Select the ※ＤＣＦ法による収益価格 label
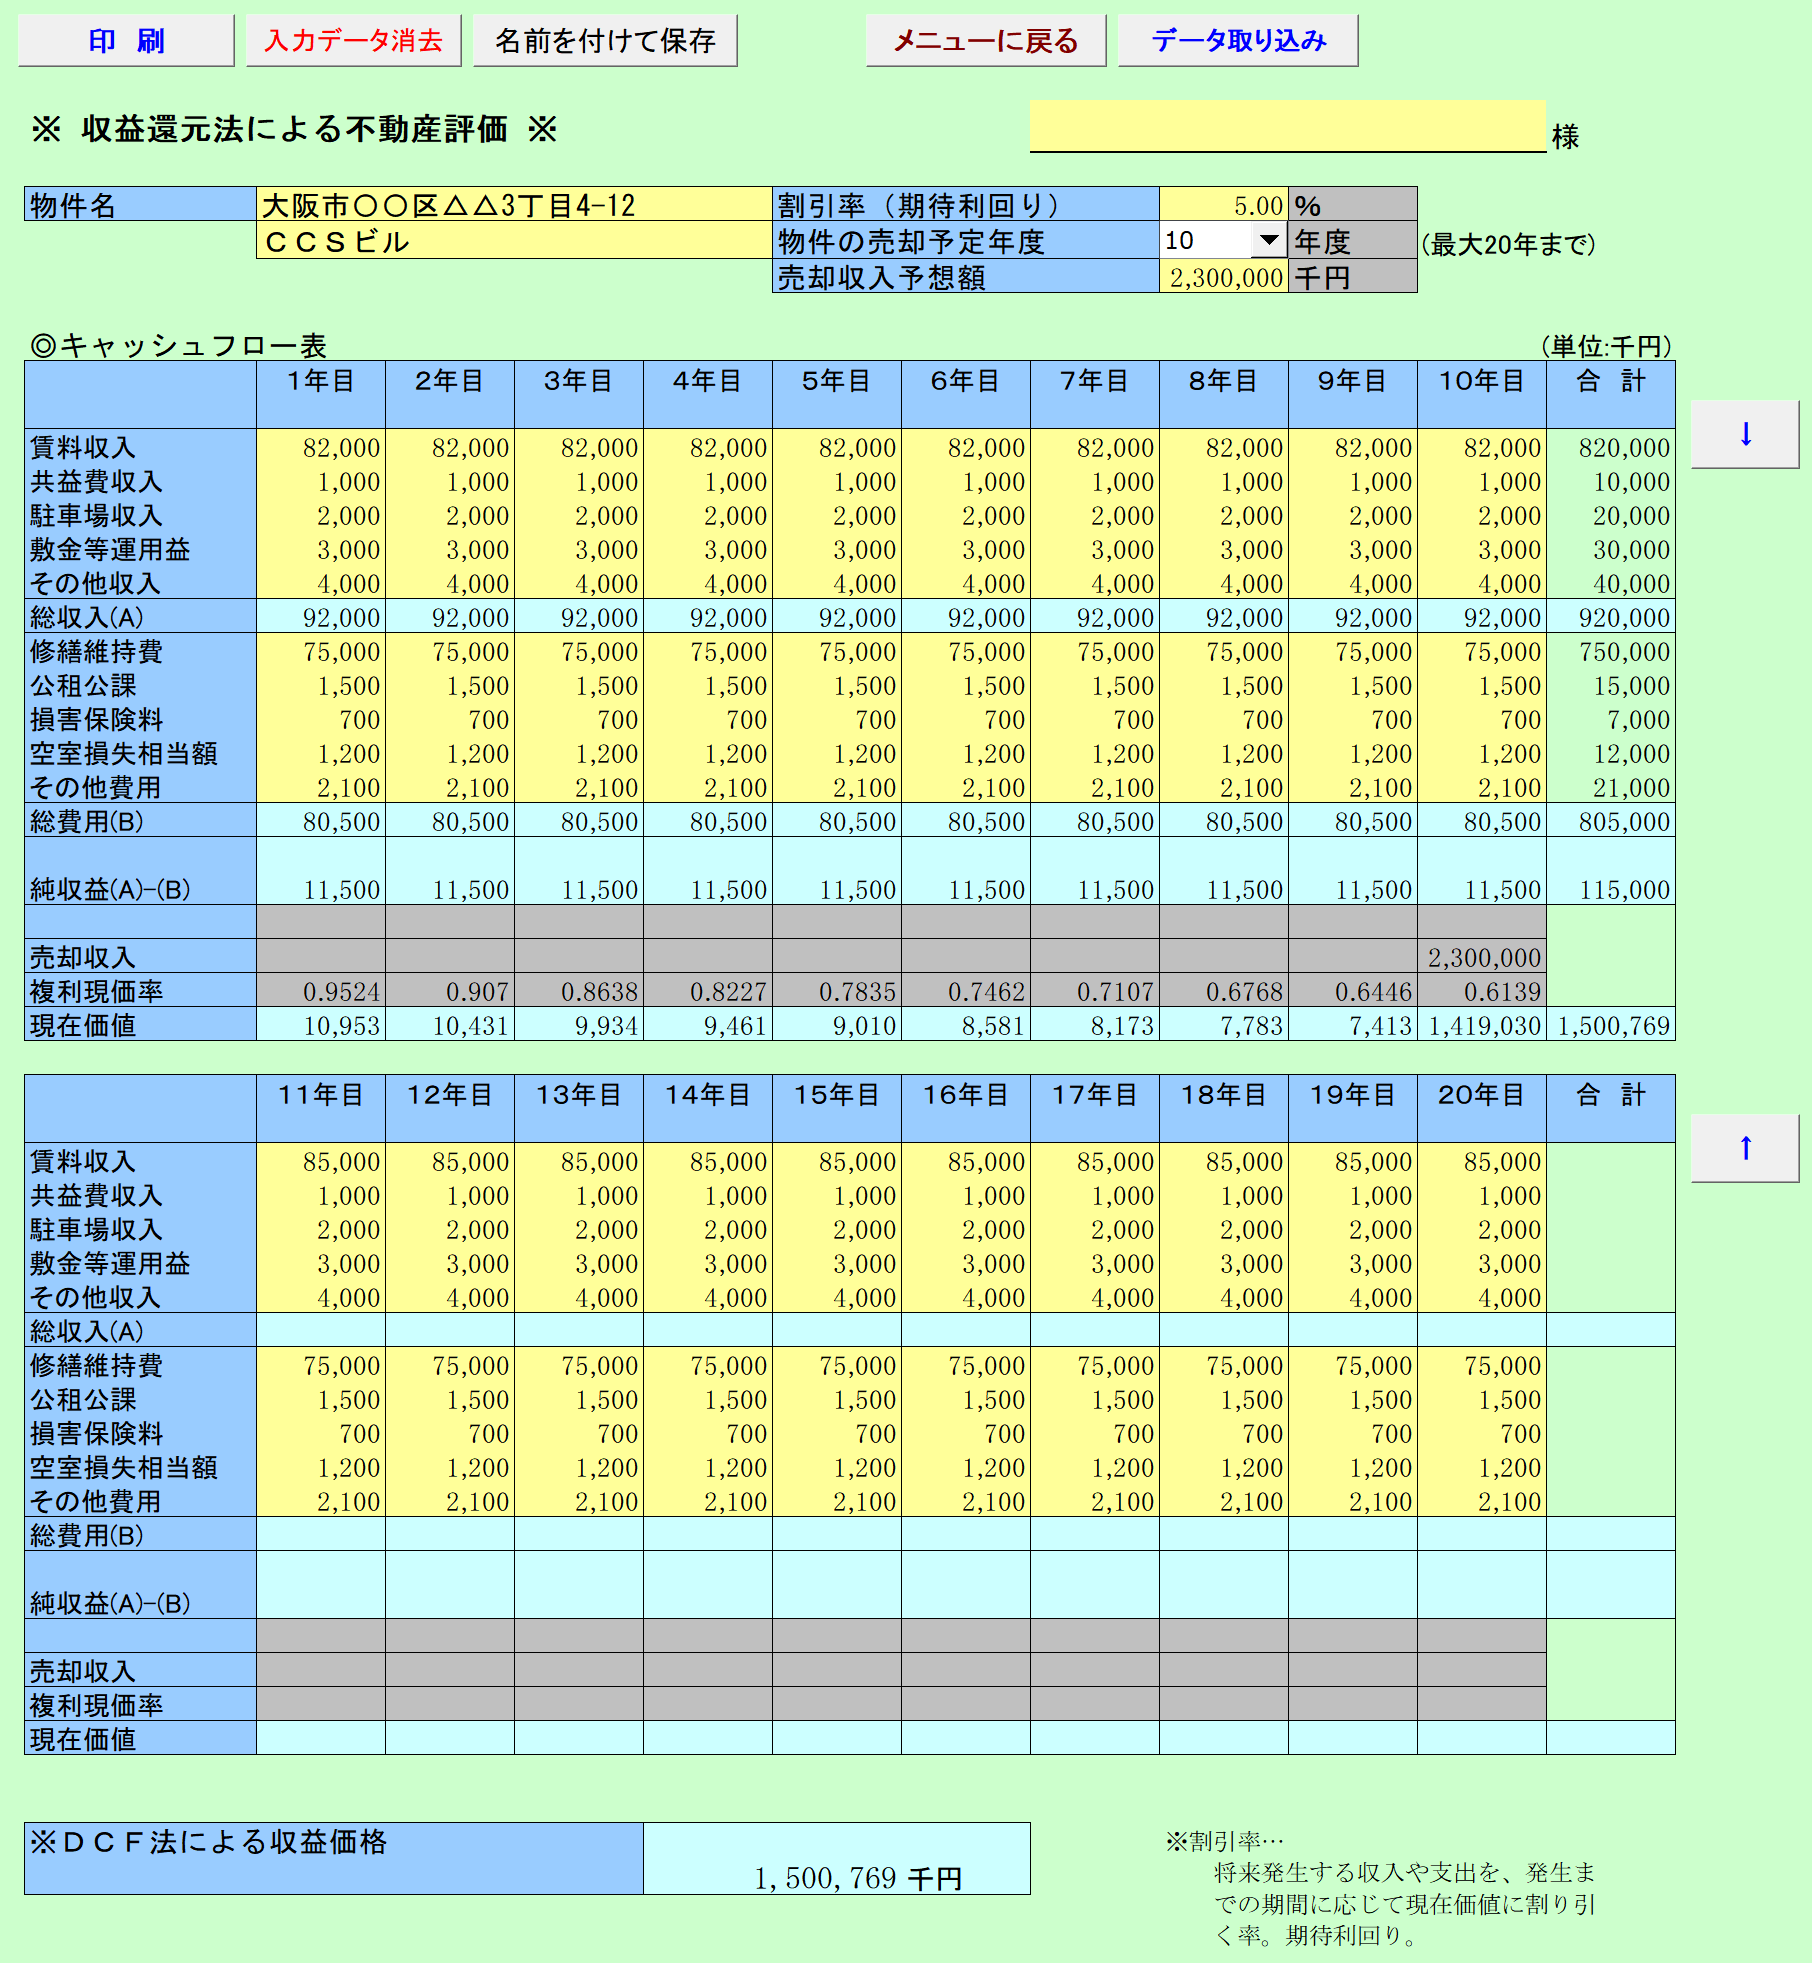 334,1858
